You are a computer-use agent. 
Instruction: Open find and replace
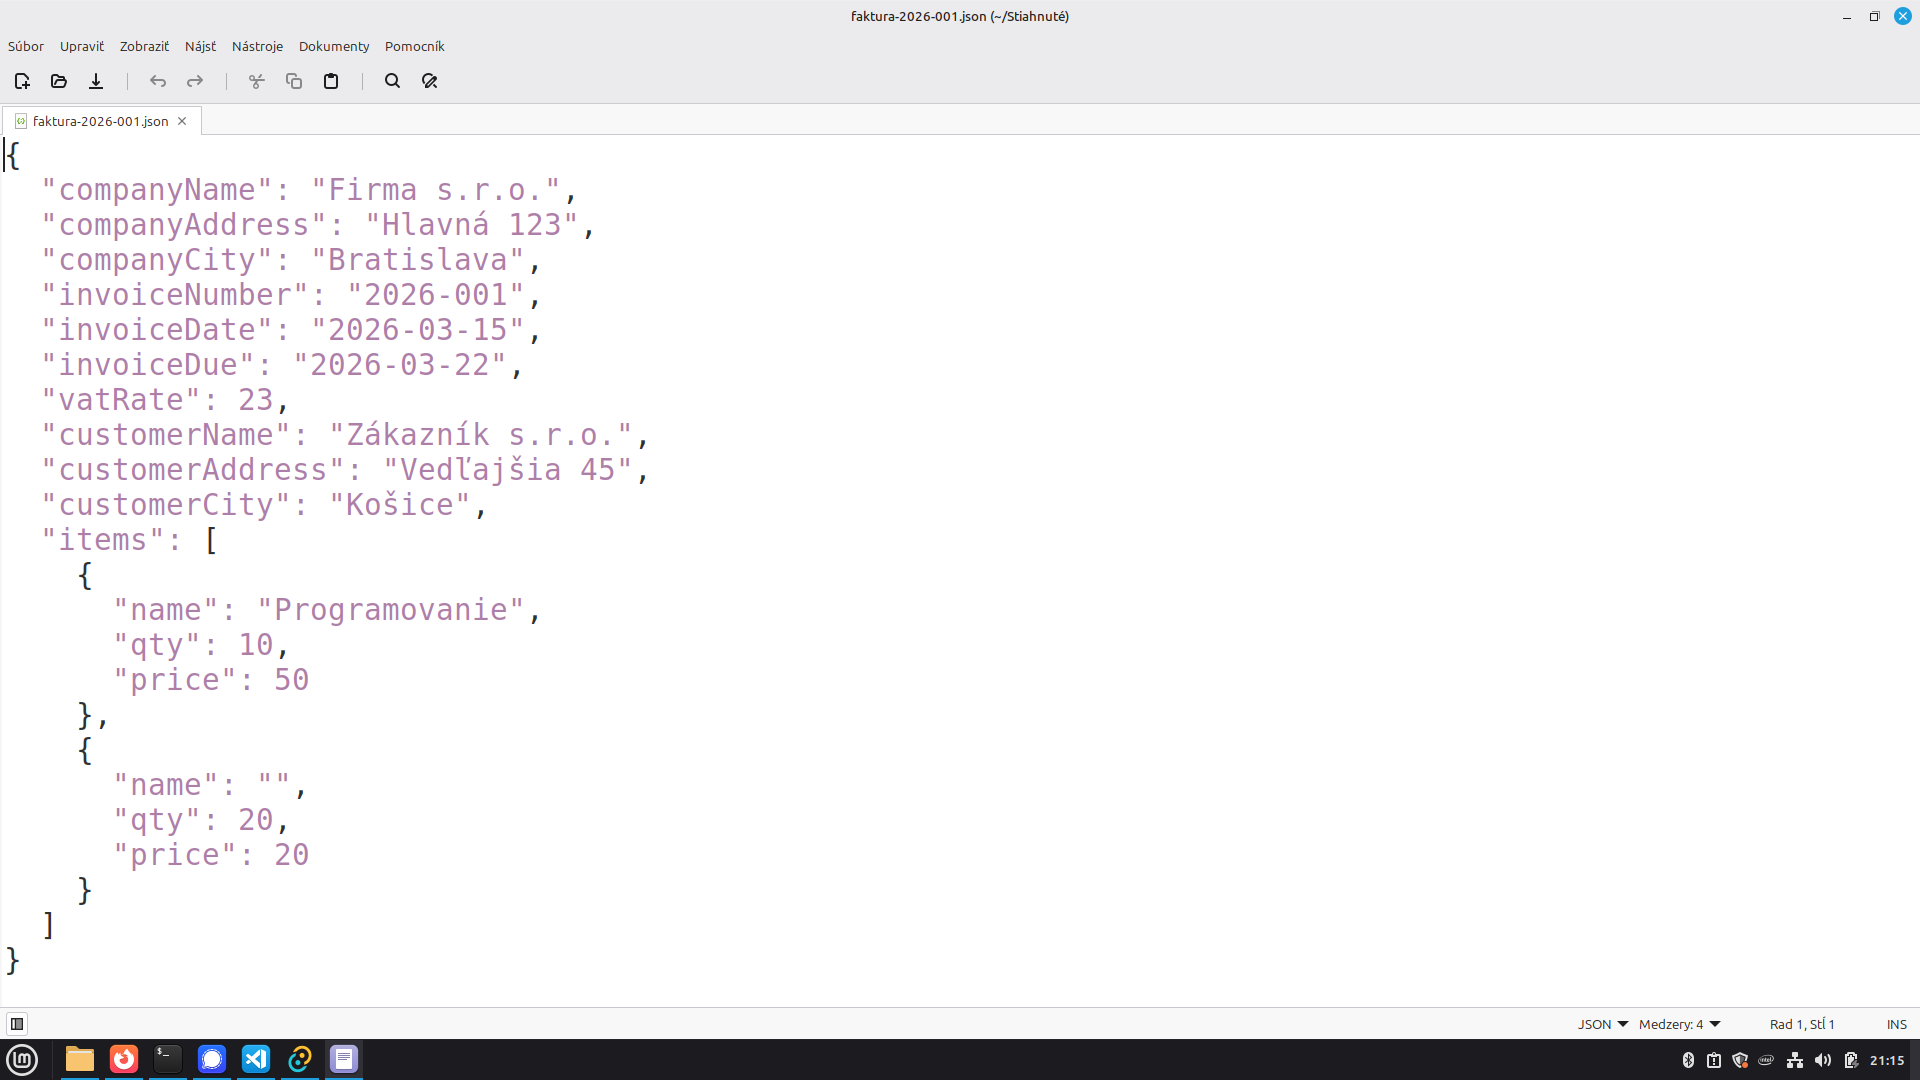point(429,81)
